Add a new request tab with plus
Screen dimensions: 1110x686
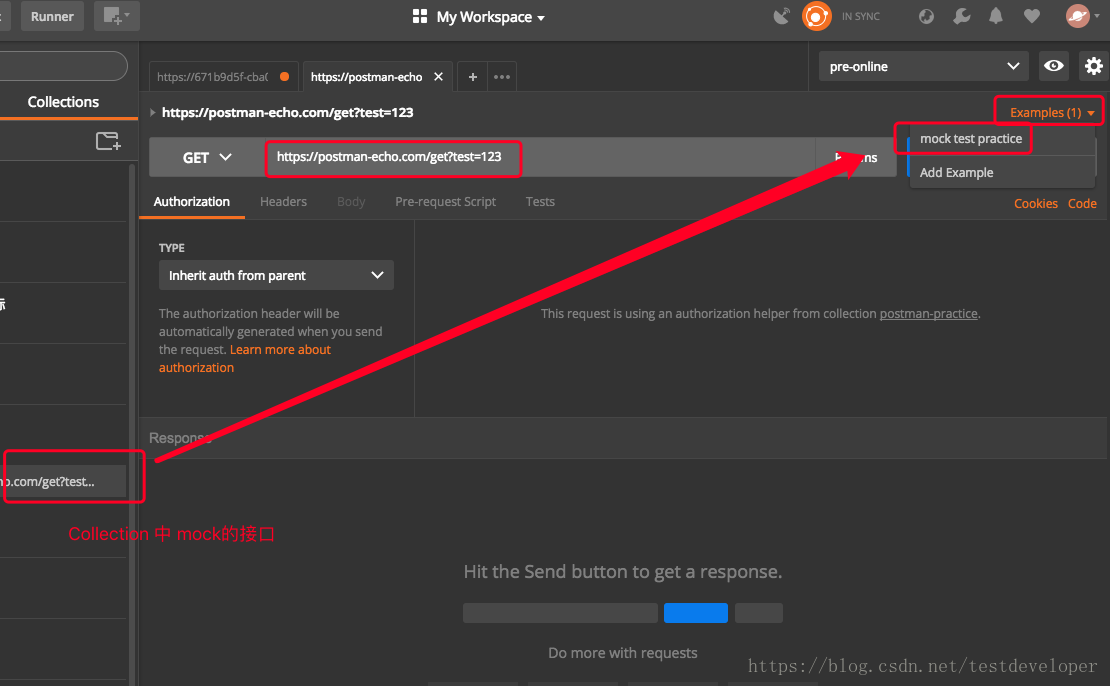(472, 76)
